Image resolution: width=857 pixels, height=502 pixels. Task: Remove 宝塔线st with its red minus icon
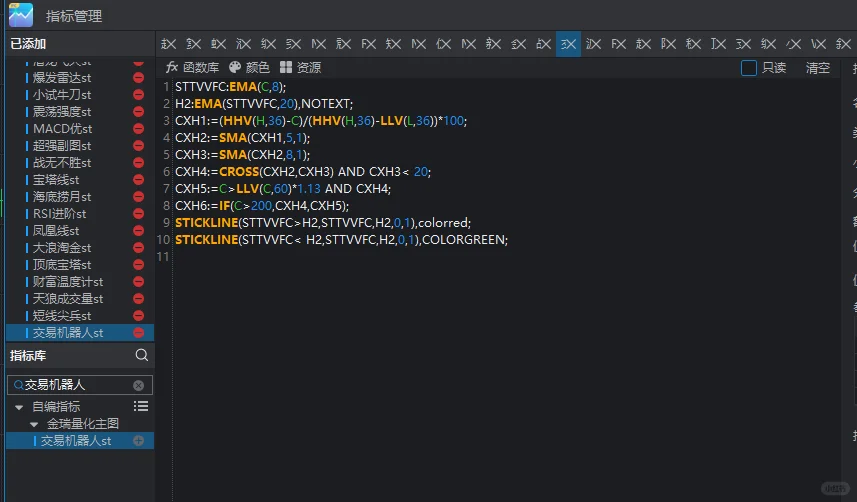point(138,179)
